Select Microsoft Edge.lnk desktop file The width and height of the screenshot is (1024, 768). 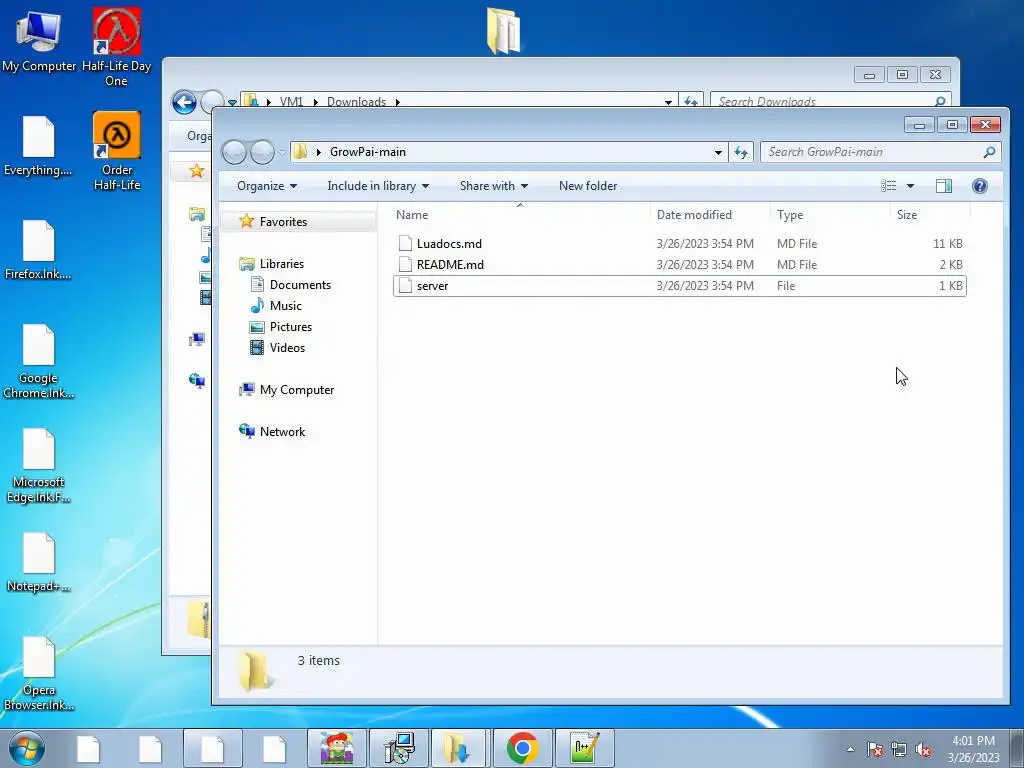pos(38,465)
